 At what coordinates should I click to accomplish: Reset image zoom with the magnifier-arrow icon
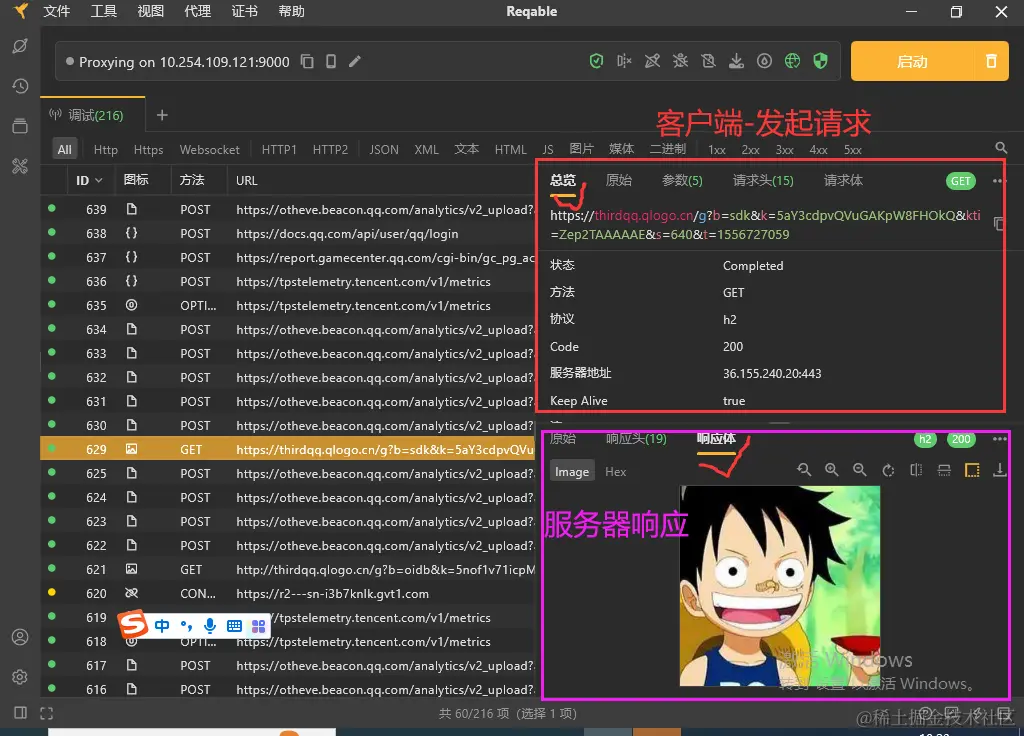tap(804, 470)
